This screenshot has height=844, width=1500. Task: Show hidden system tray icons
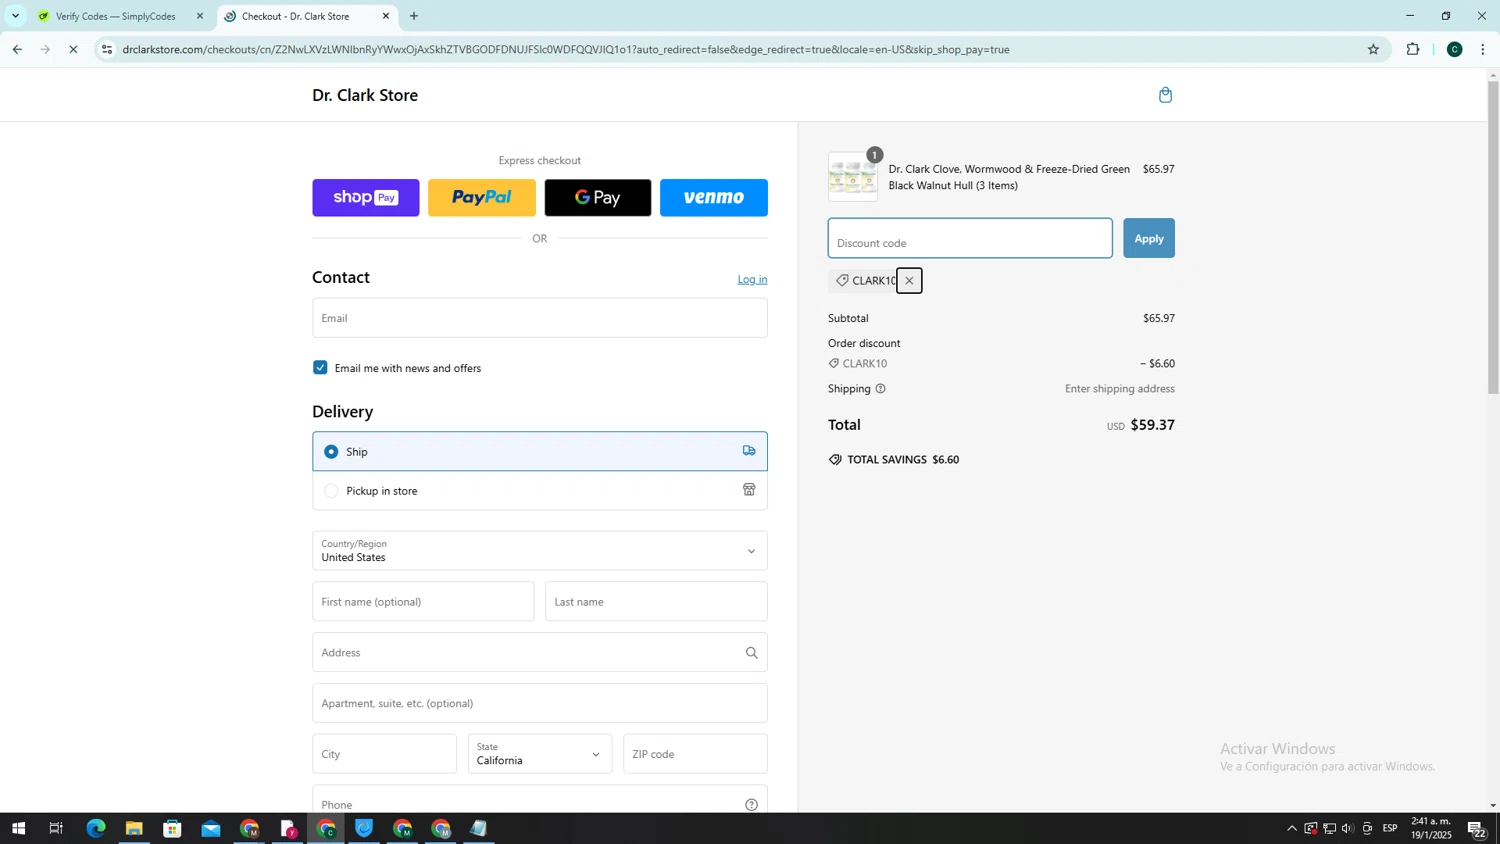(x=1291, y=829)
